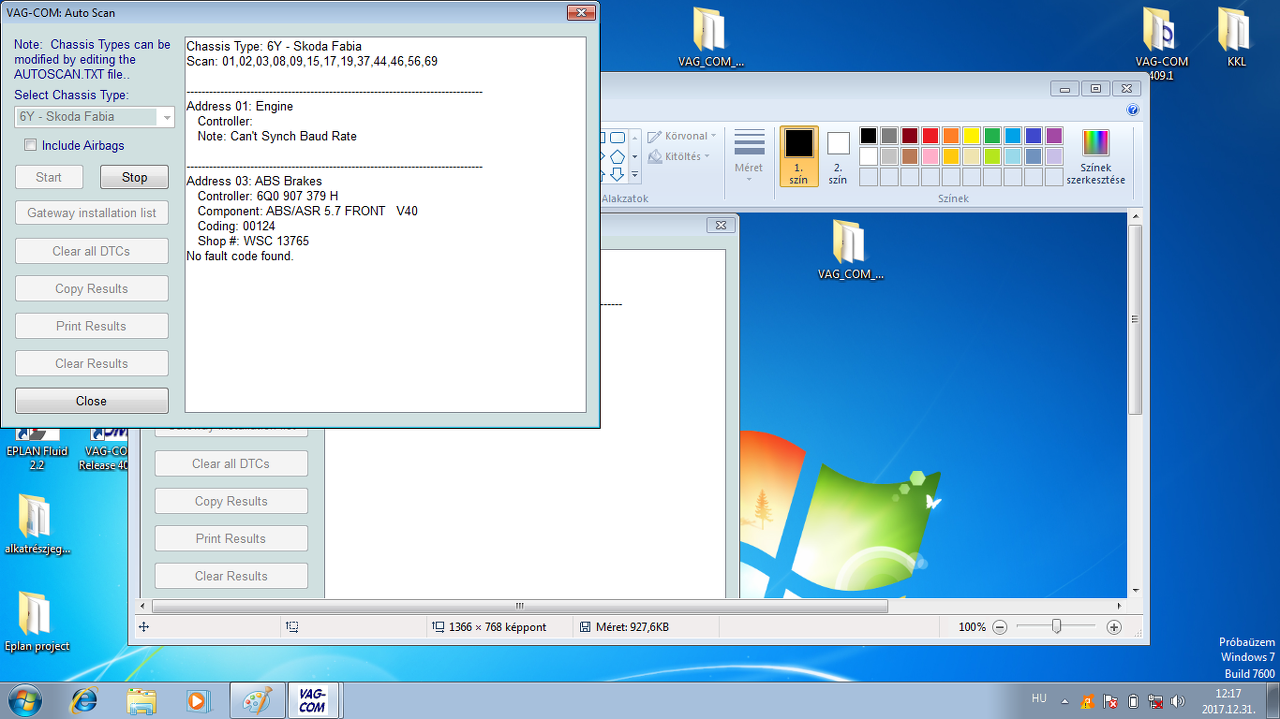Enable the Include Airbags checkbox
The height and width of the screenshot is (719, 1280).
[x=30, y=146]
